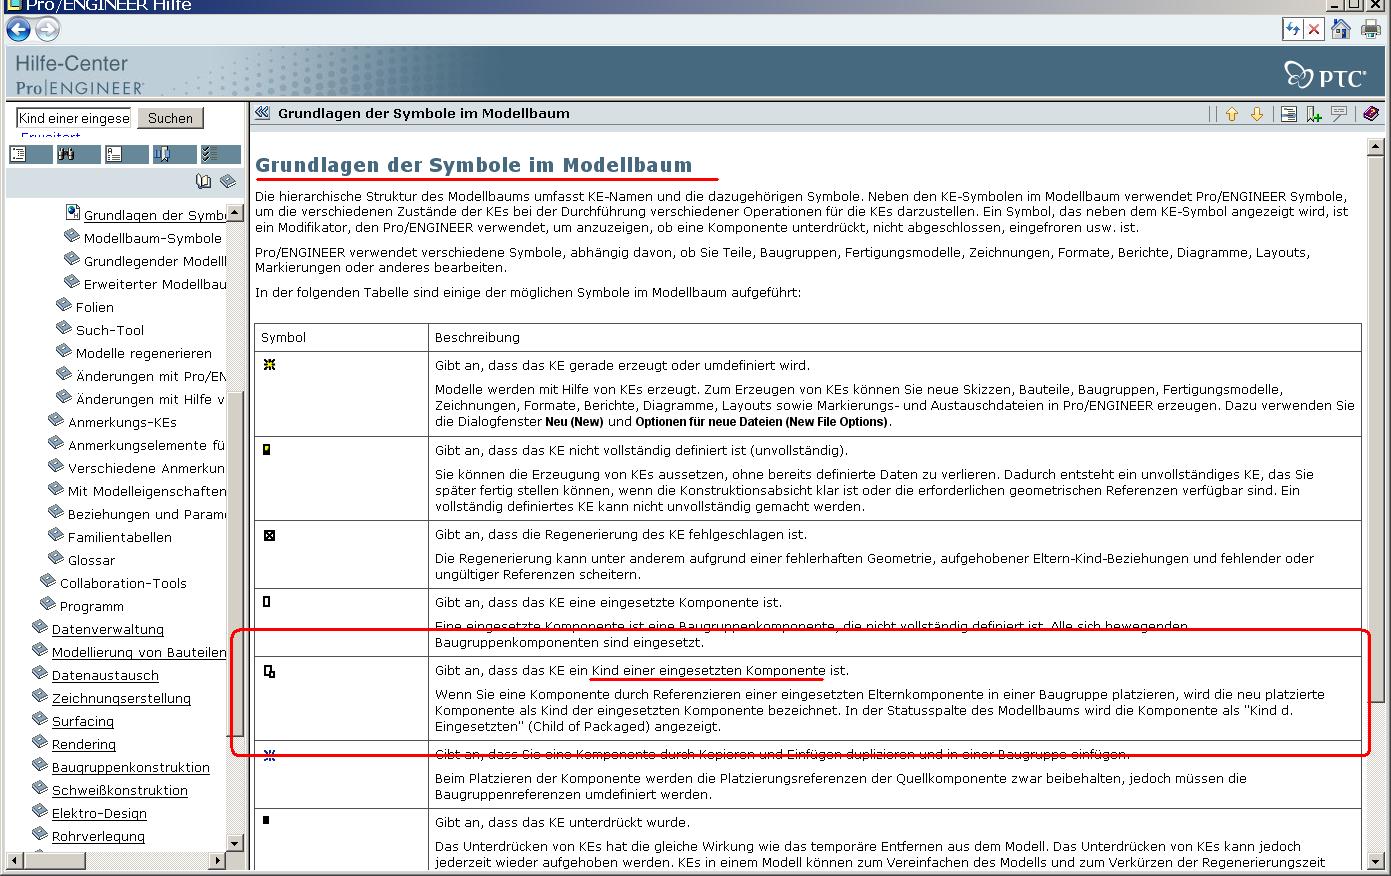Switch to the binoculars search tab
Screen dimensions: 1391x876
[x=78, y=154]
